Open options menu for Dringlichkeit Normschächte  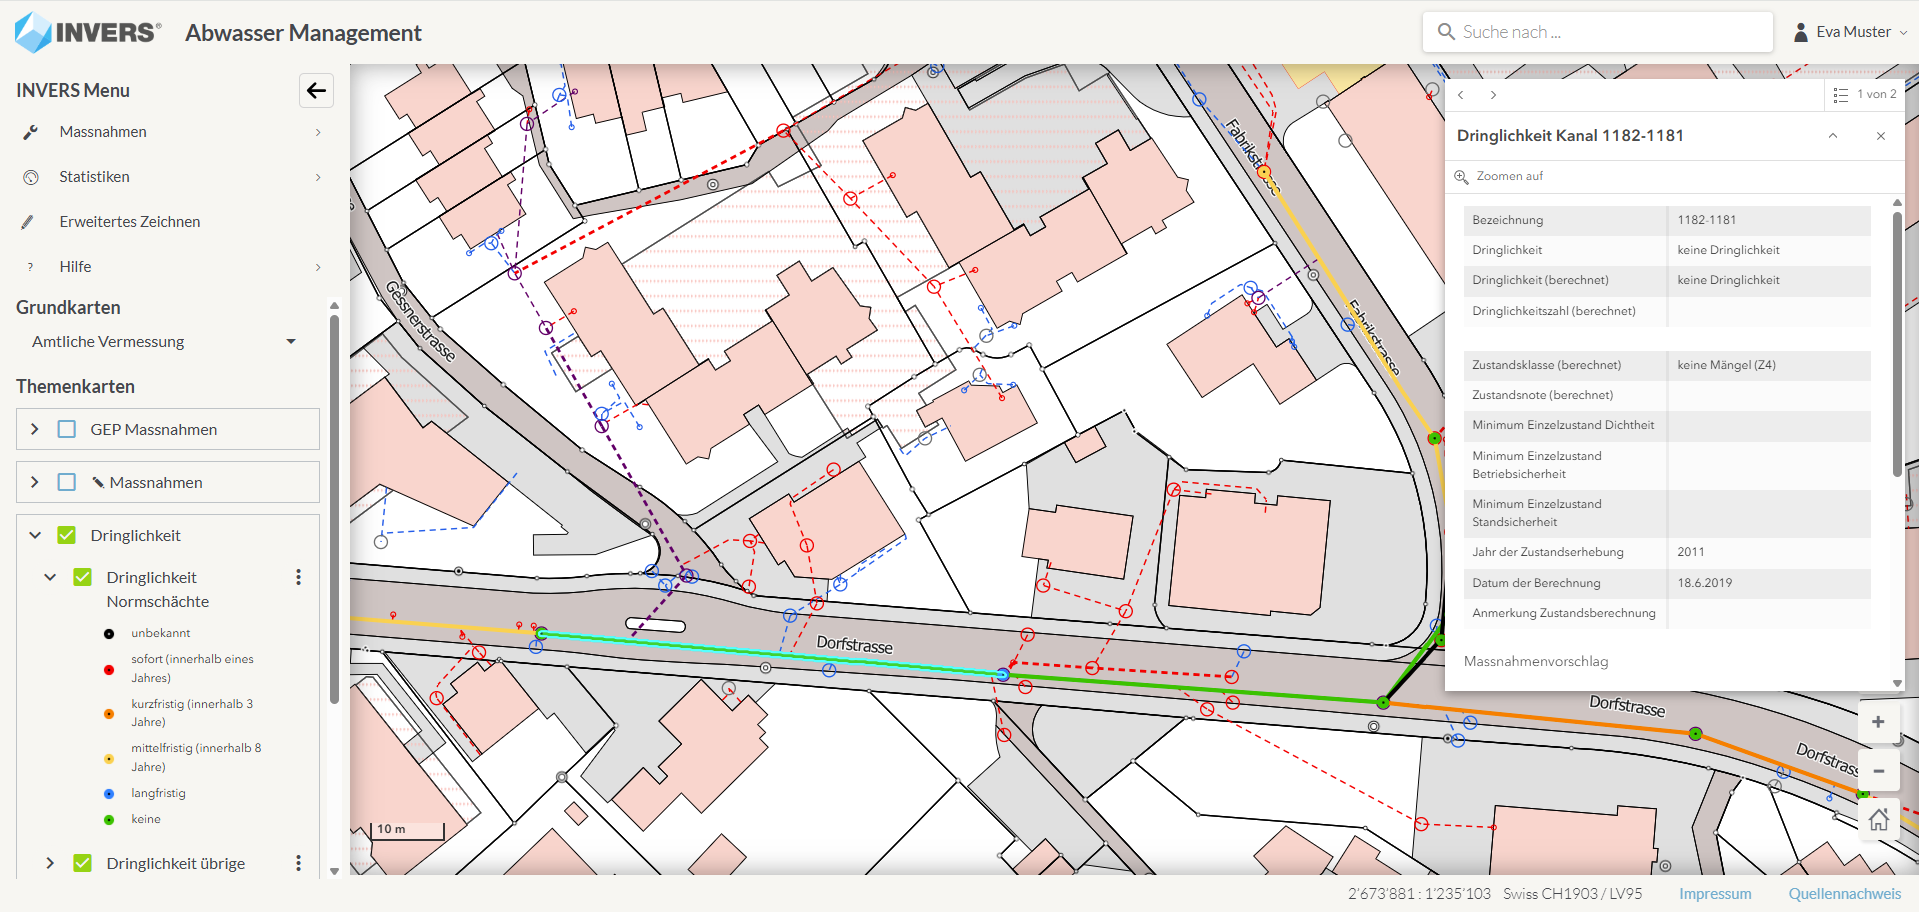point(298,578)
